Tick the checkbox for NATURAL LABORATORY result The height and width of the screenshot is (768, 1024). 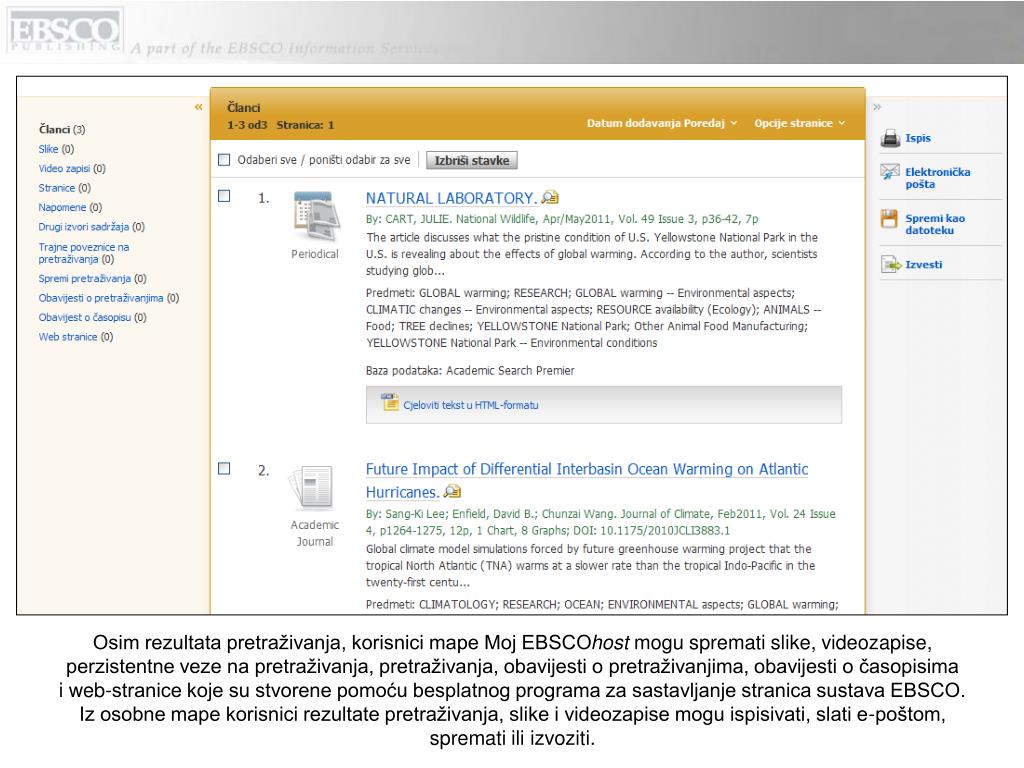224,196
